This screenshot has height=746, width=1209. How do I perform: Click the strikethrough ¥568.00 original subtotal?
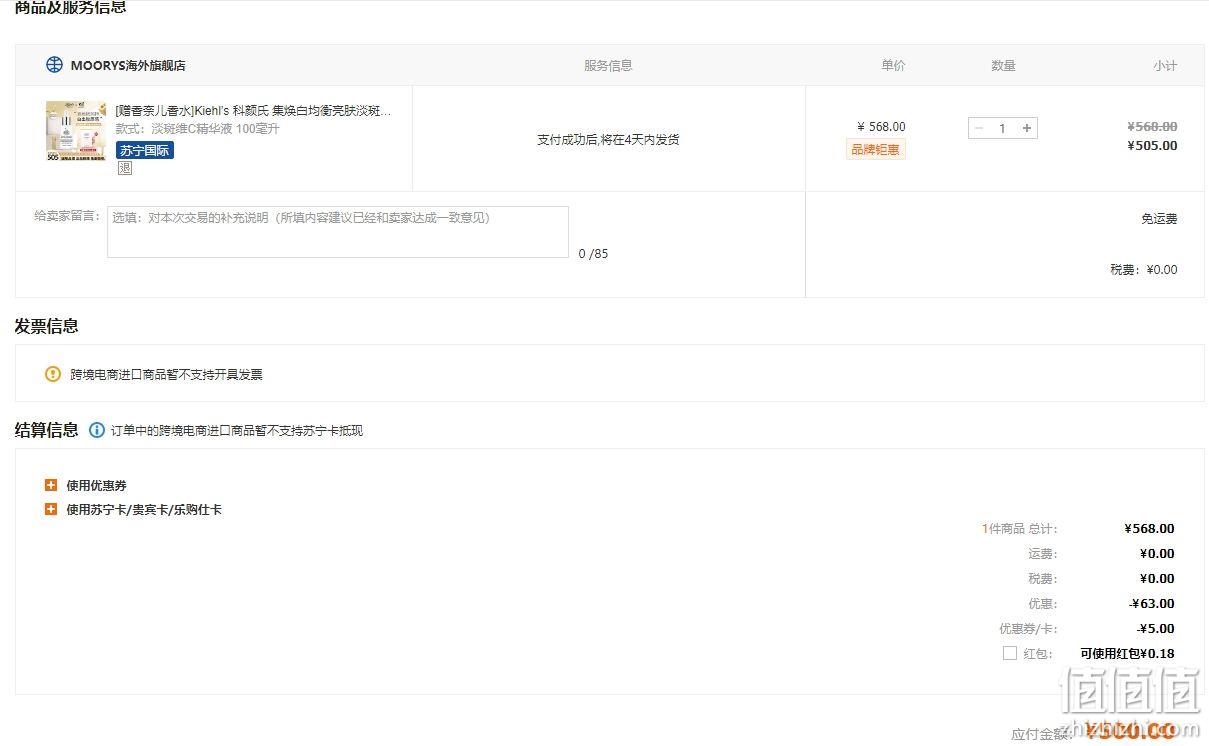point(1152,127)
